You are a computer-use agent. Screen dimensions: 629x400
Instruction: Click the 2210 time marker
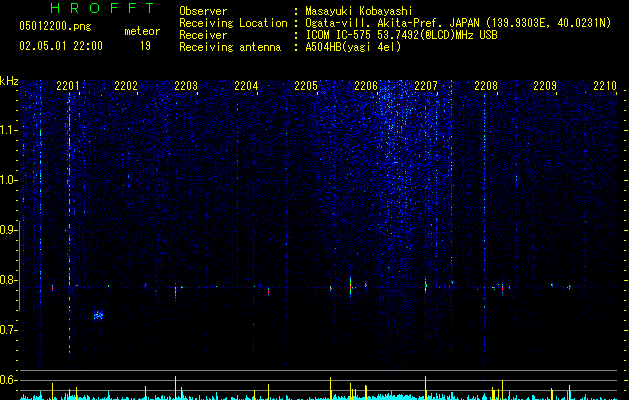click(605, 85)
